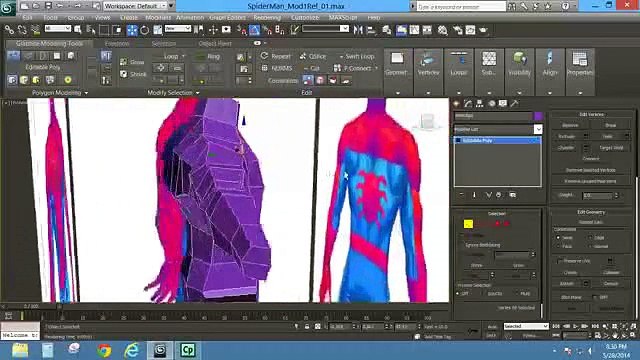
Task: Open the Workspace Default dropdown
Action: [135, 6]
